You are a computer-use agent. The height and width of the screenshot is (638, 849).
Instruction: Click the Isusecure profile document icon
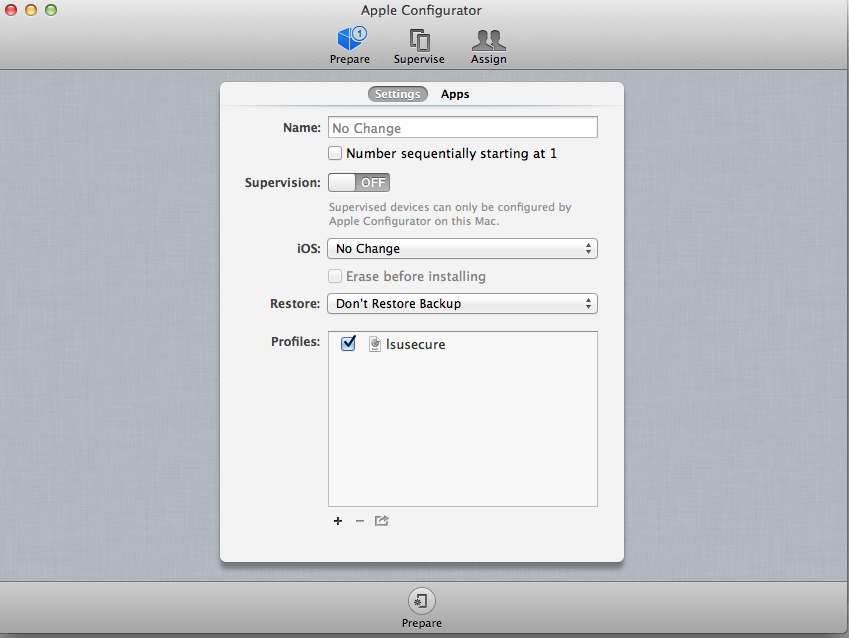[x=375, y=344]
